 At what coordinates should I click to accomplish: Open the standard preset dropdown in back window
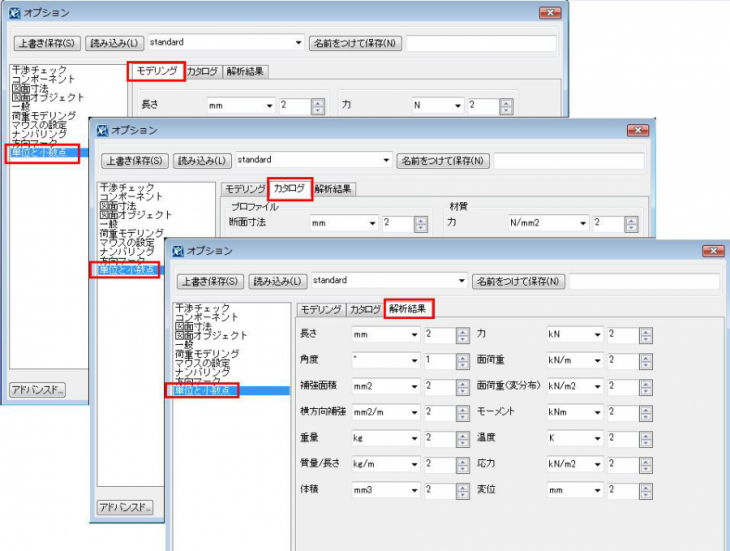click(x=298, y=43)
